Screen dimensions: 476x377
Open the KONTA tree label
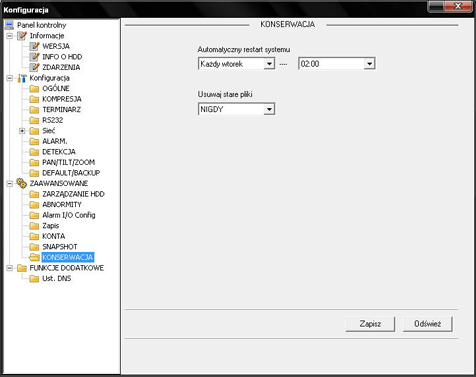tap(53, 236)
